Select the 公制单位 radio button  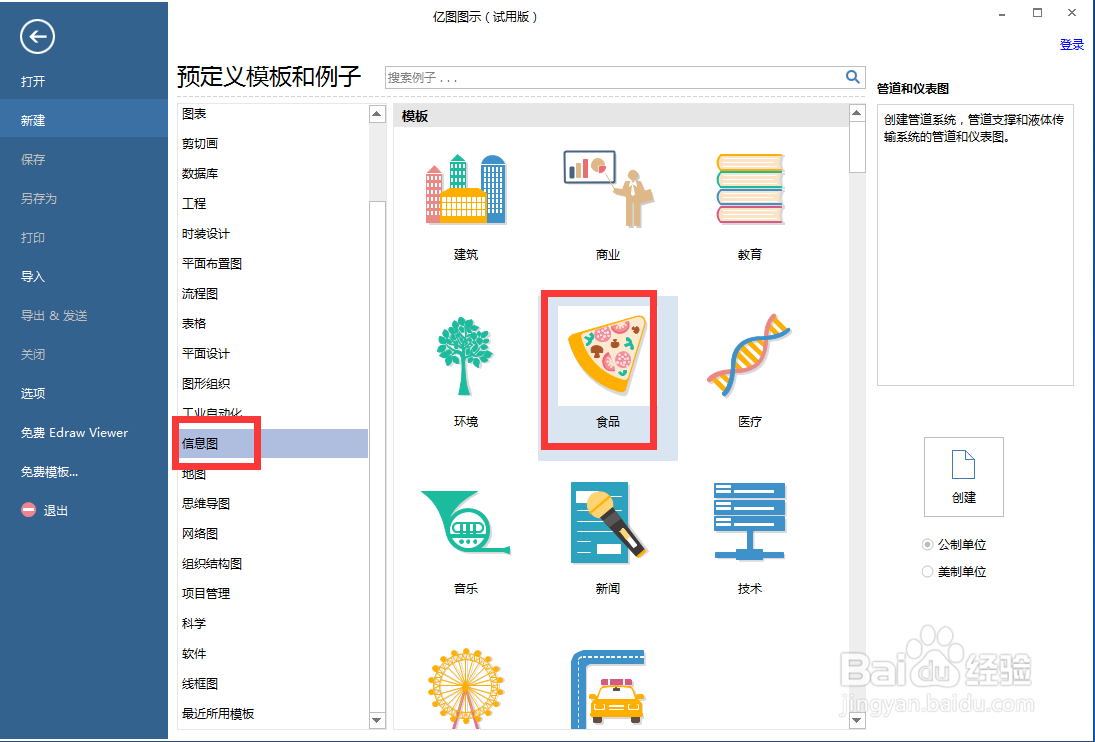pyautogui.click(x=927, y=544)
